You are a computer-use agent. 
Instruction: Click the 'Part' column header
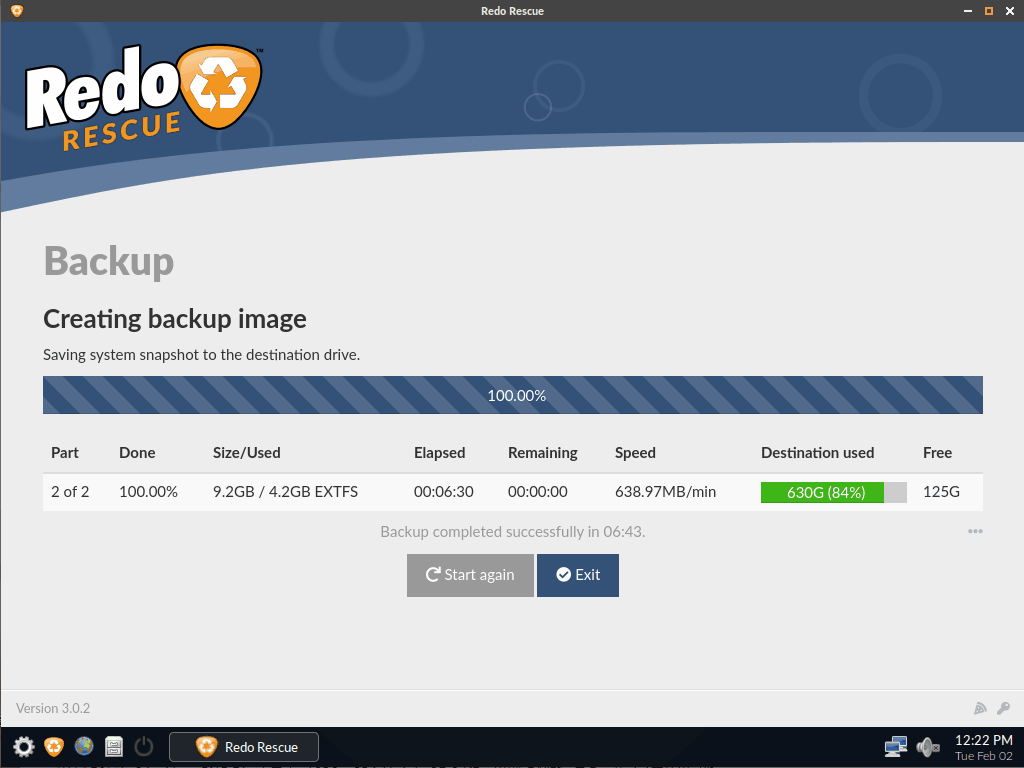pyautogui.click(x=65, y=453)
